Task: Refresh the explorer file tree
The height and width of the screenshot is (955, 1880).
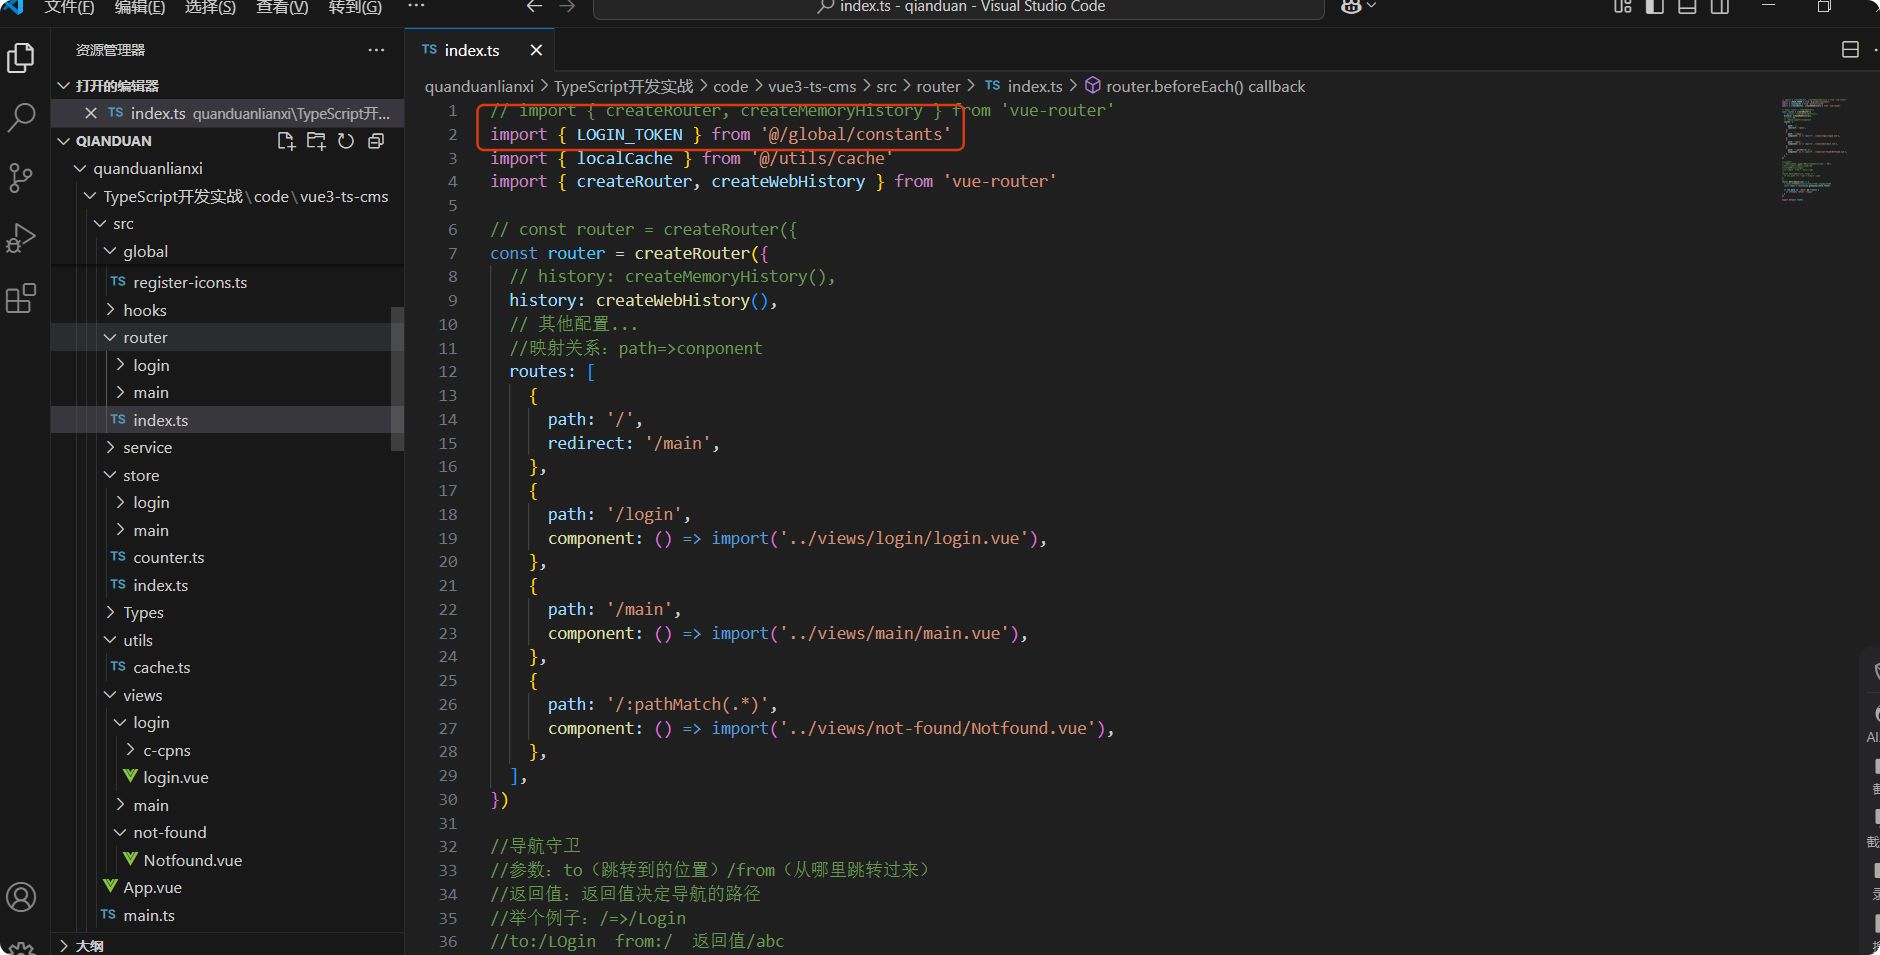Action: [x=346, y=141]
